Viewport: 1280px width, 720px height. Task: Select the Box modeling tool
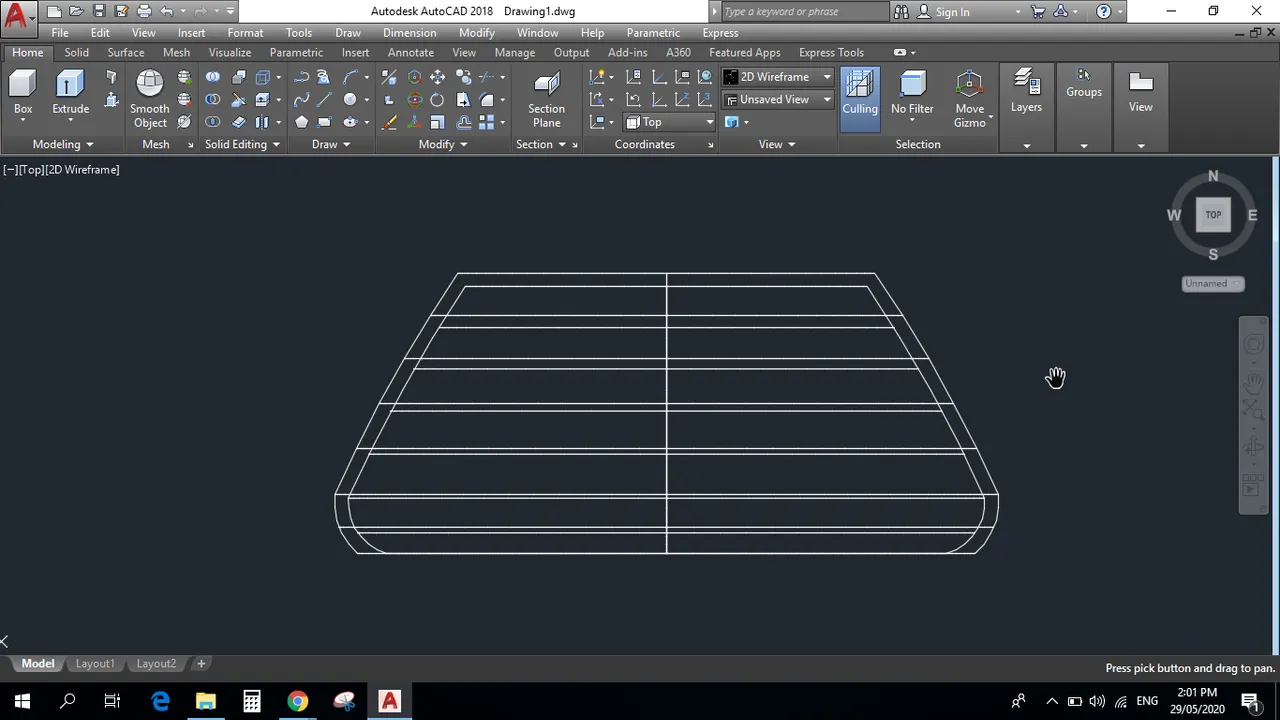click(22, 94)
